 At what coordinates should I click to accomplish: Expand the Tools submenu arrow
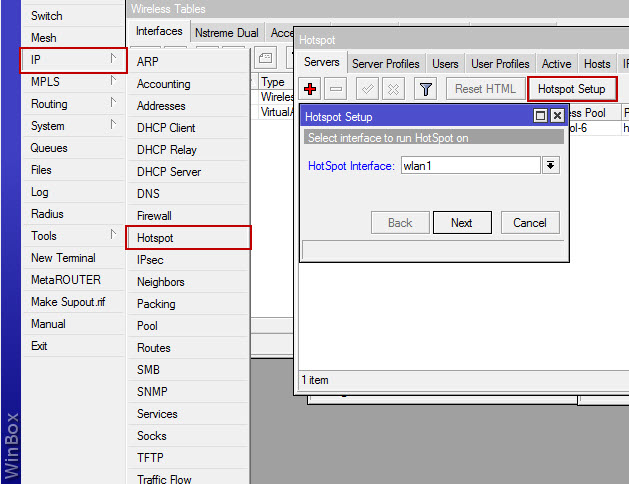[113, 235]
